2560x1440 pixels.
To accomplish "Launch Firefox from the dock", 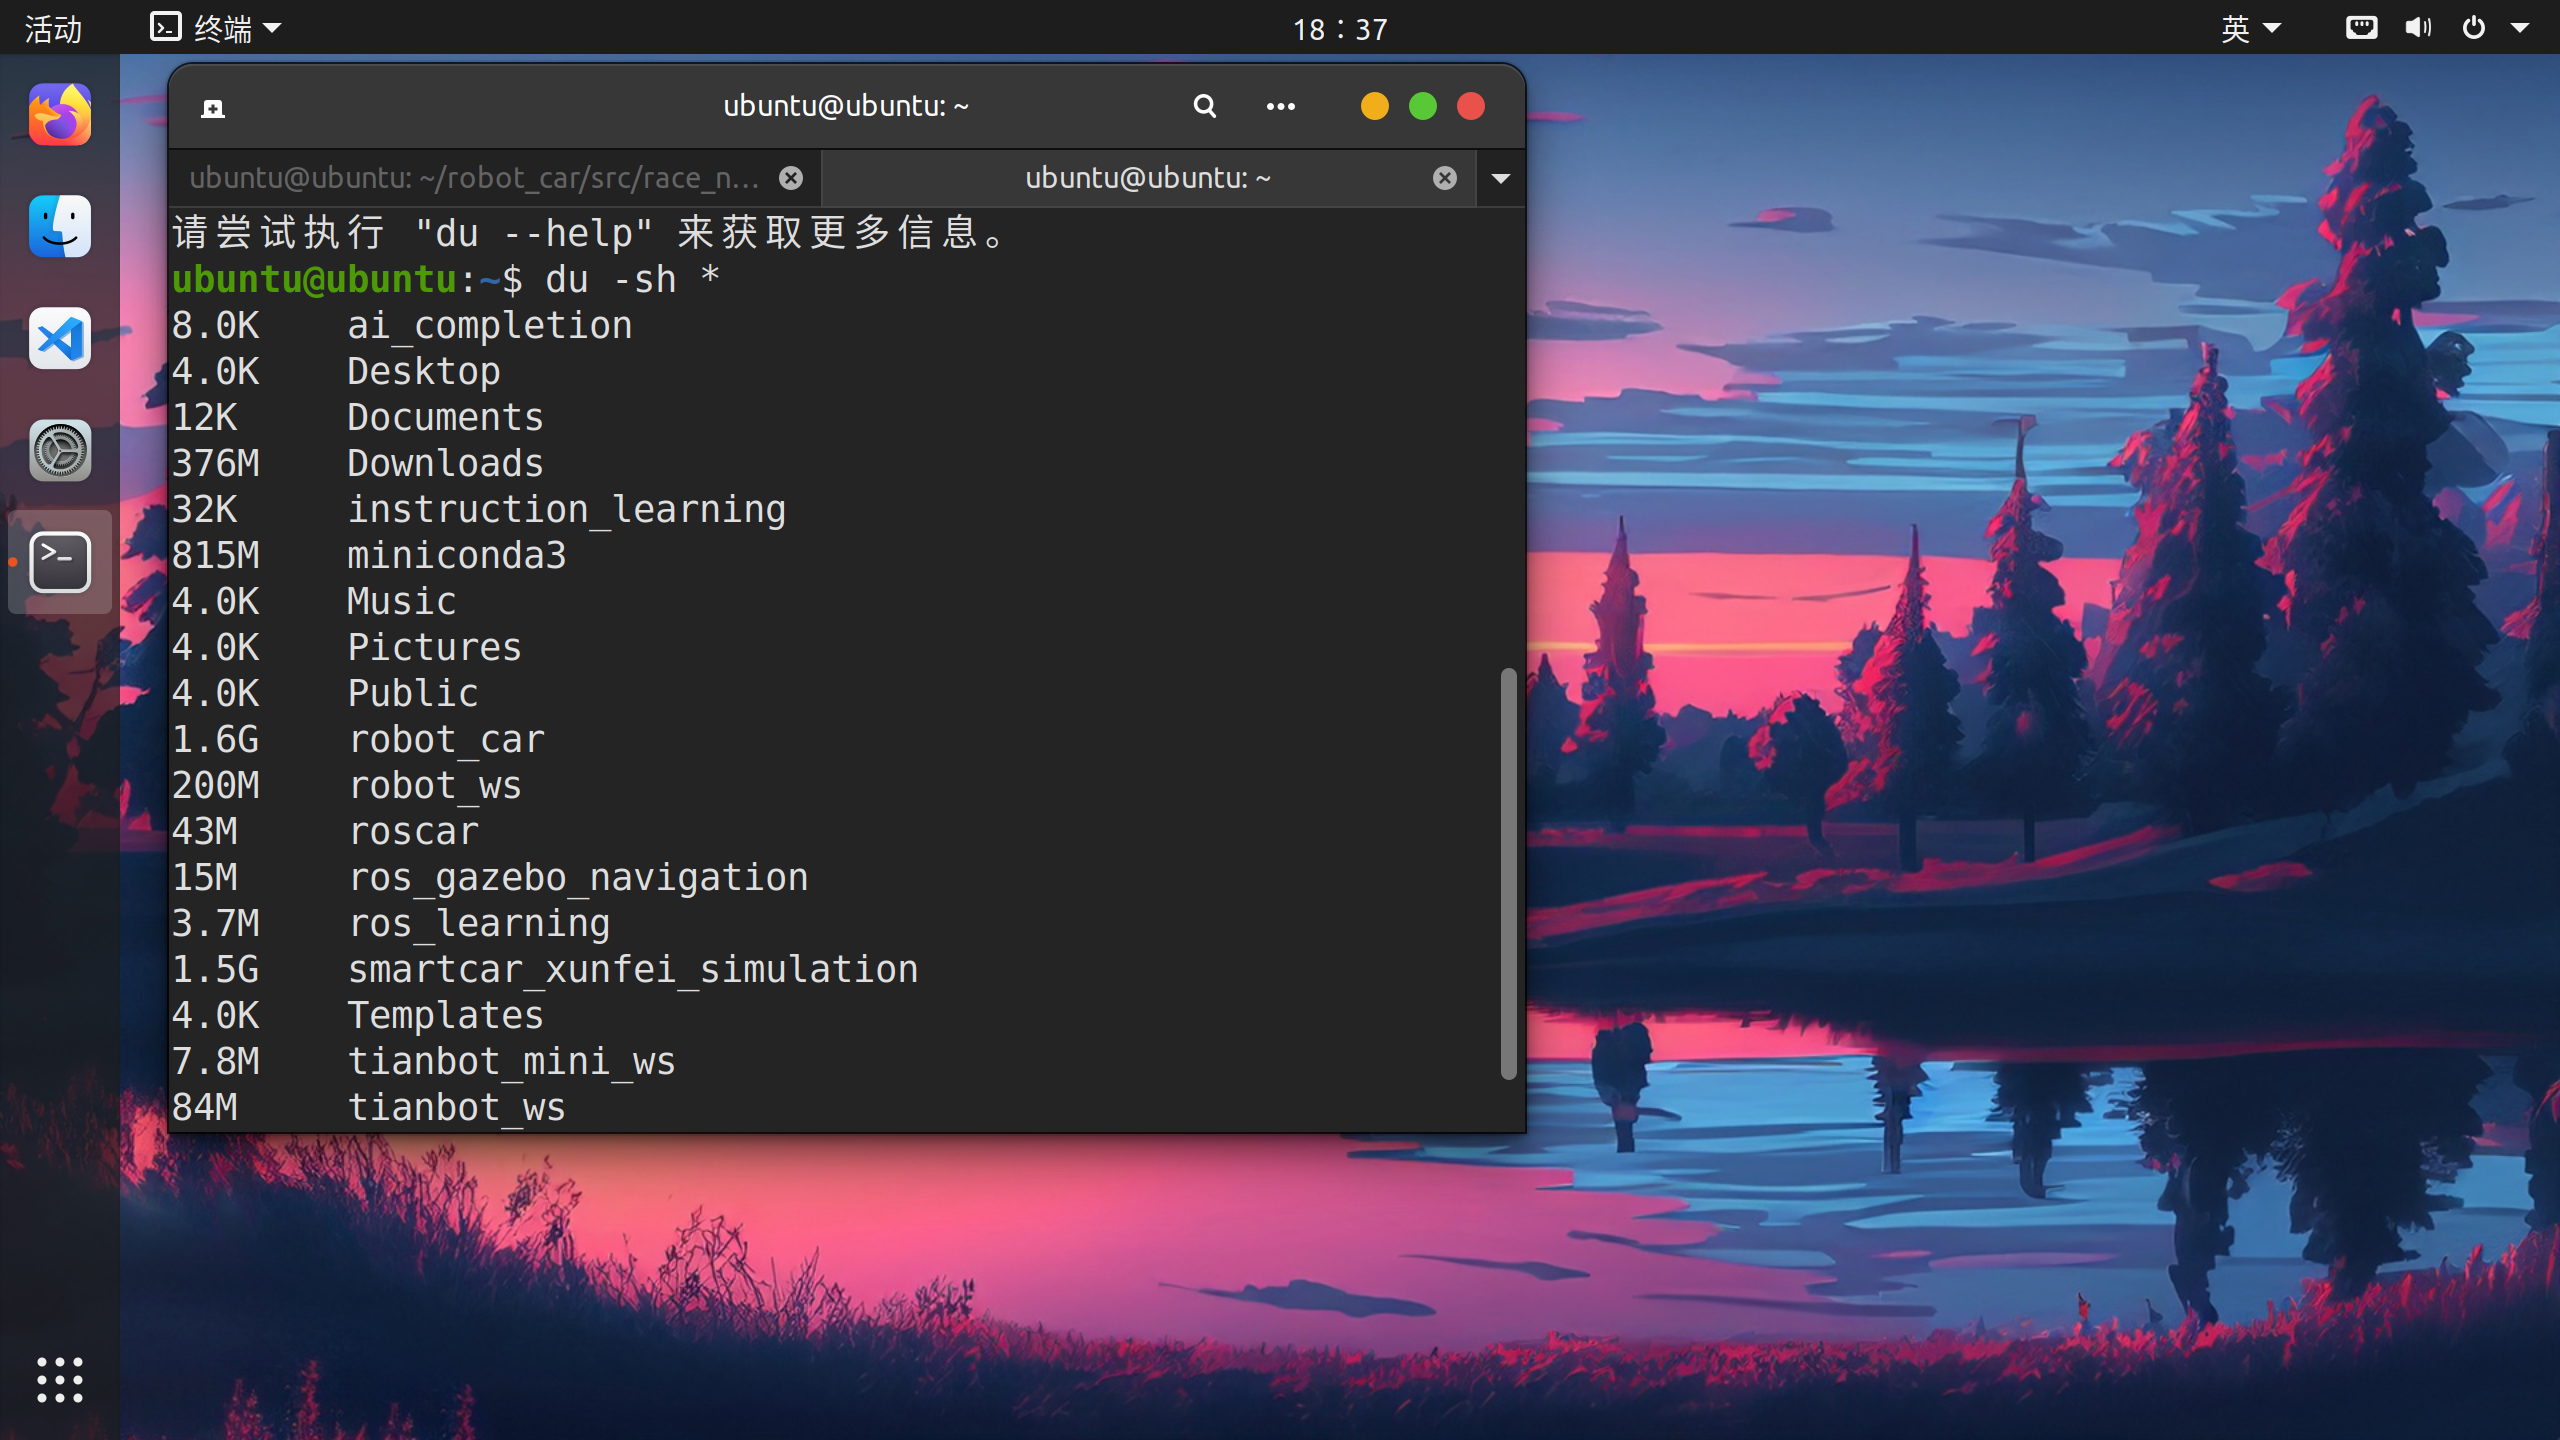I will click(60, 115).
